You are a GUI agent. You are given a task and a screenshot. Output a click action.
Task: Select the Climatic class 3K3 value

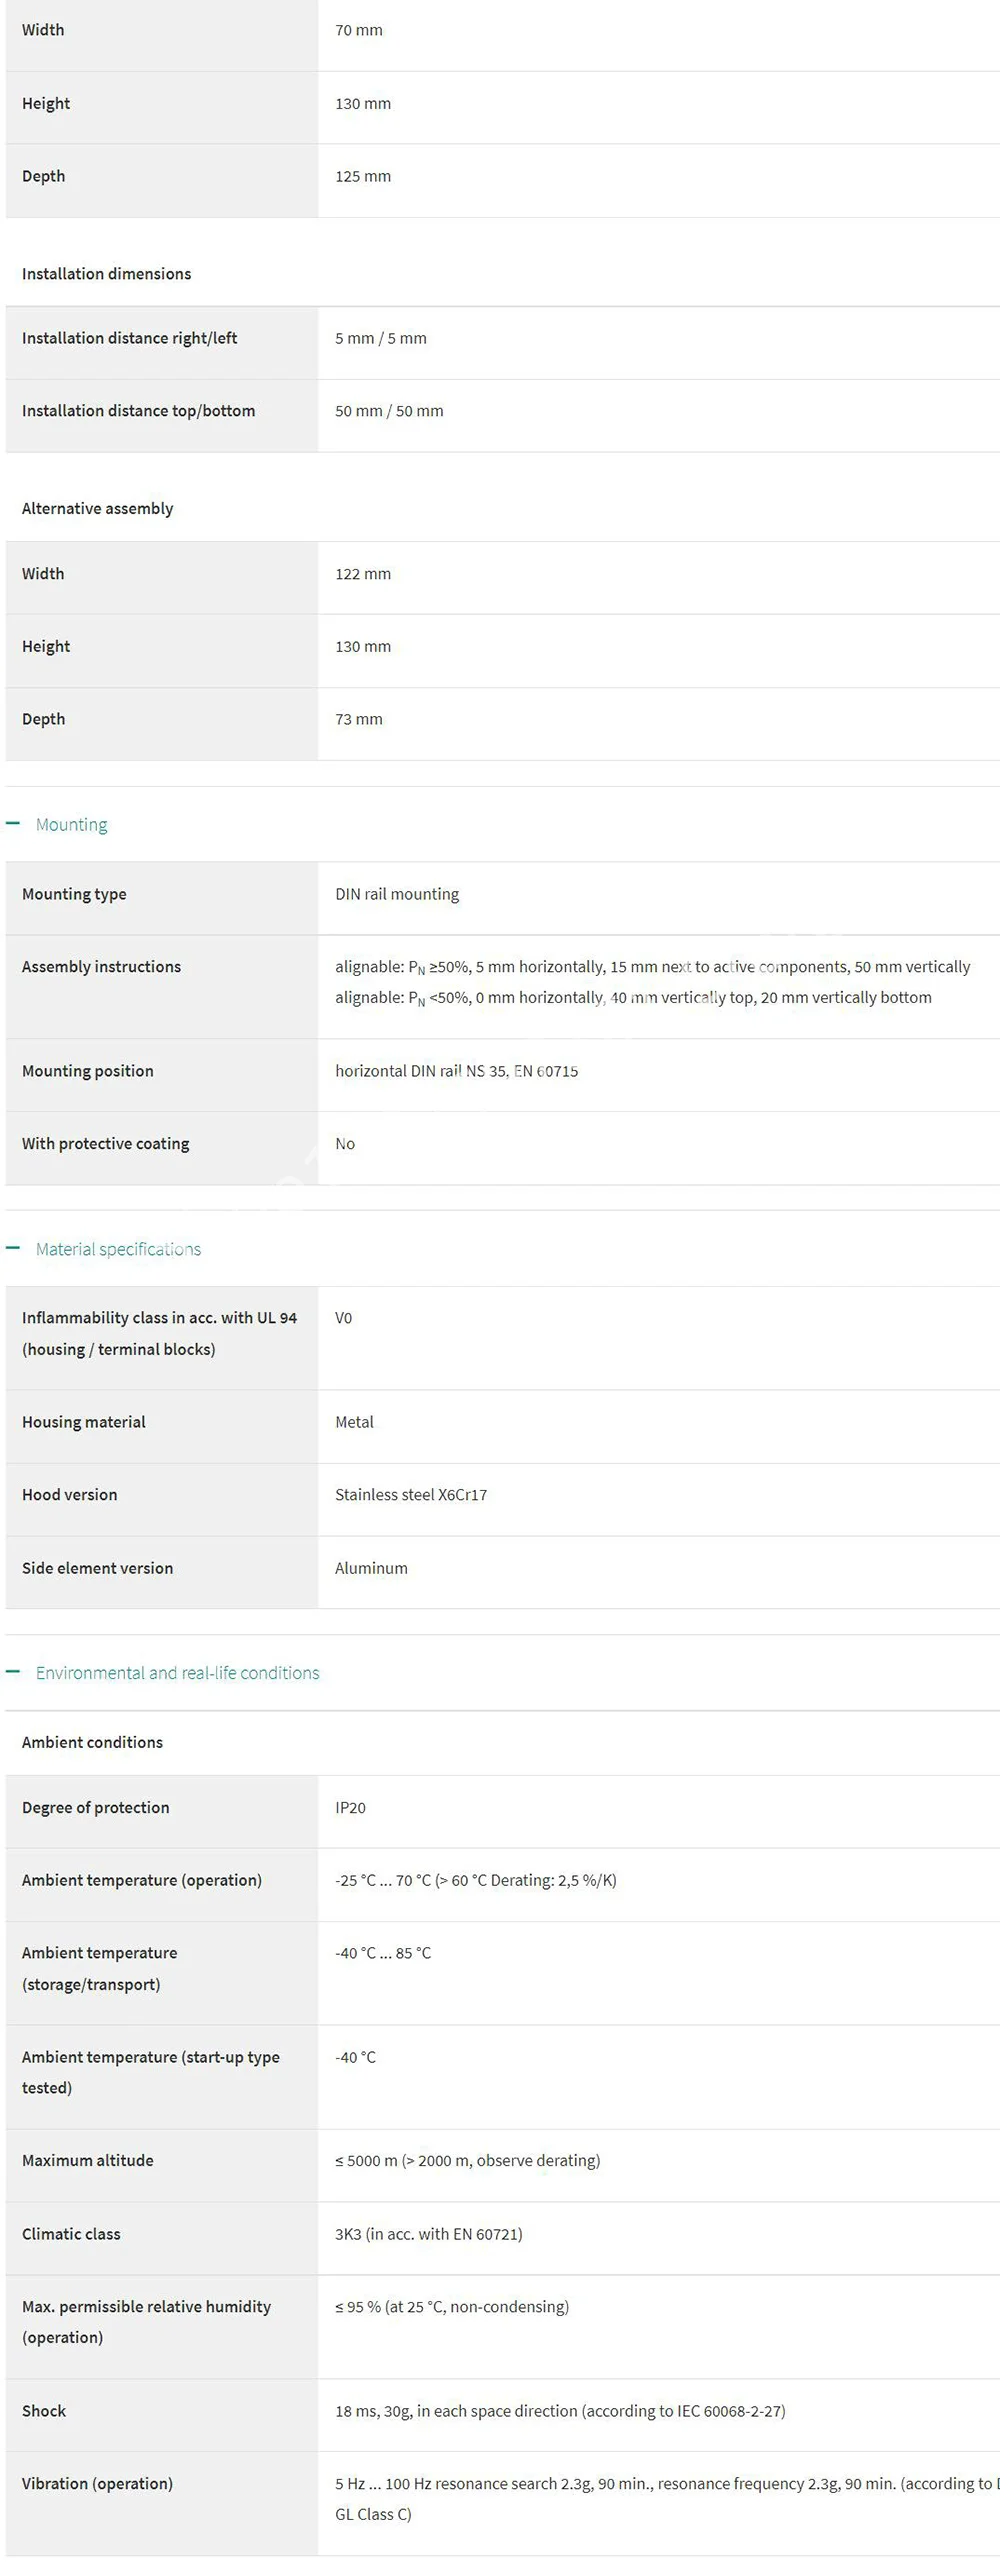click(428, 2234)
